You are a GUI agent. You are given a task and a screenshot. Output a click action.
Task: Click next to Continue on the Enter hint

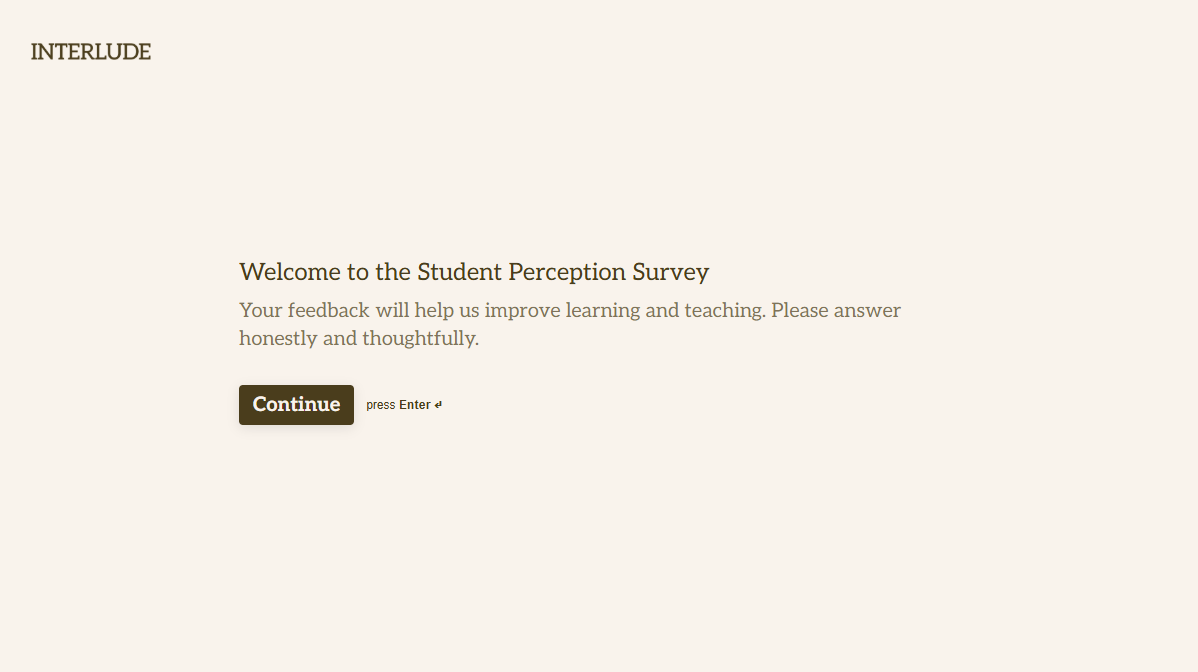tap(403, 405)
